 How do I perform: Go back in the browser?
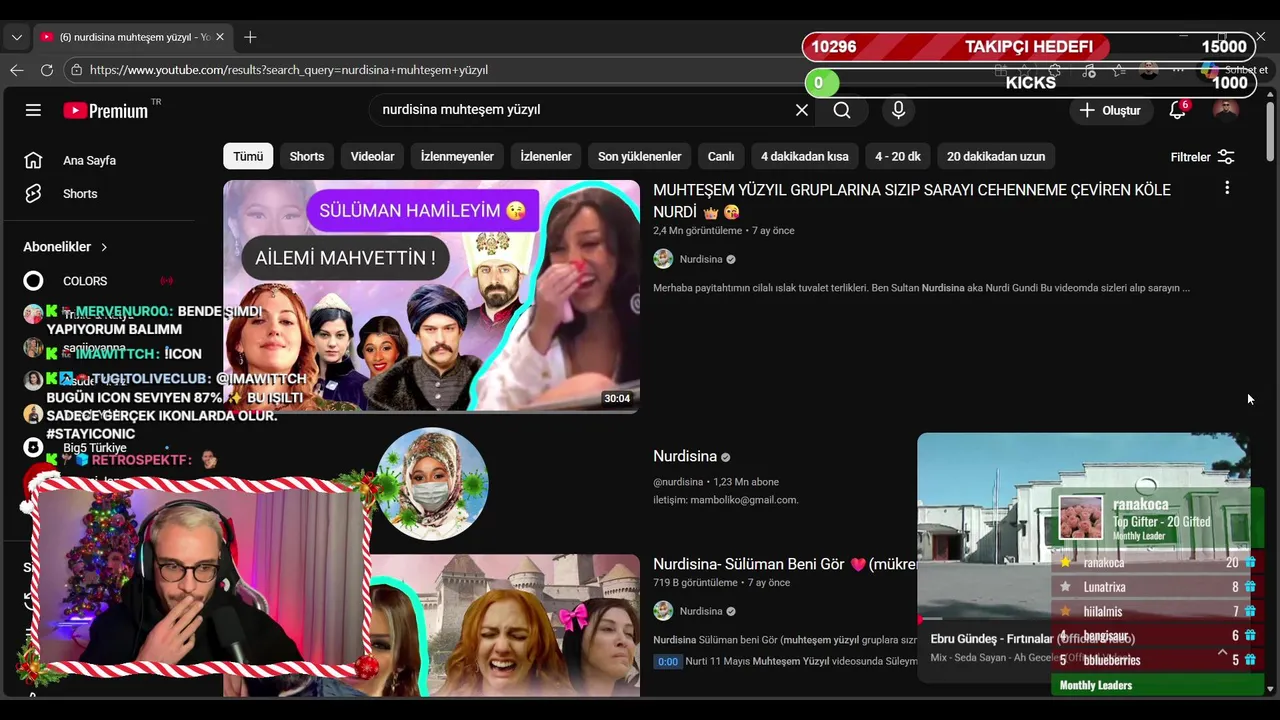pos(16,70)
